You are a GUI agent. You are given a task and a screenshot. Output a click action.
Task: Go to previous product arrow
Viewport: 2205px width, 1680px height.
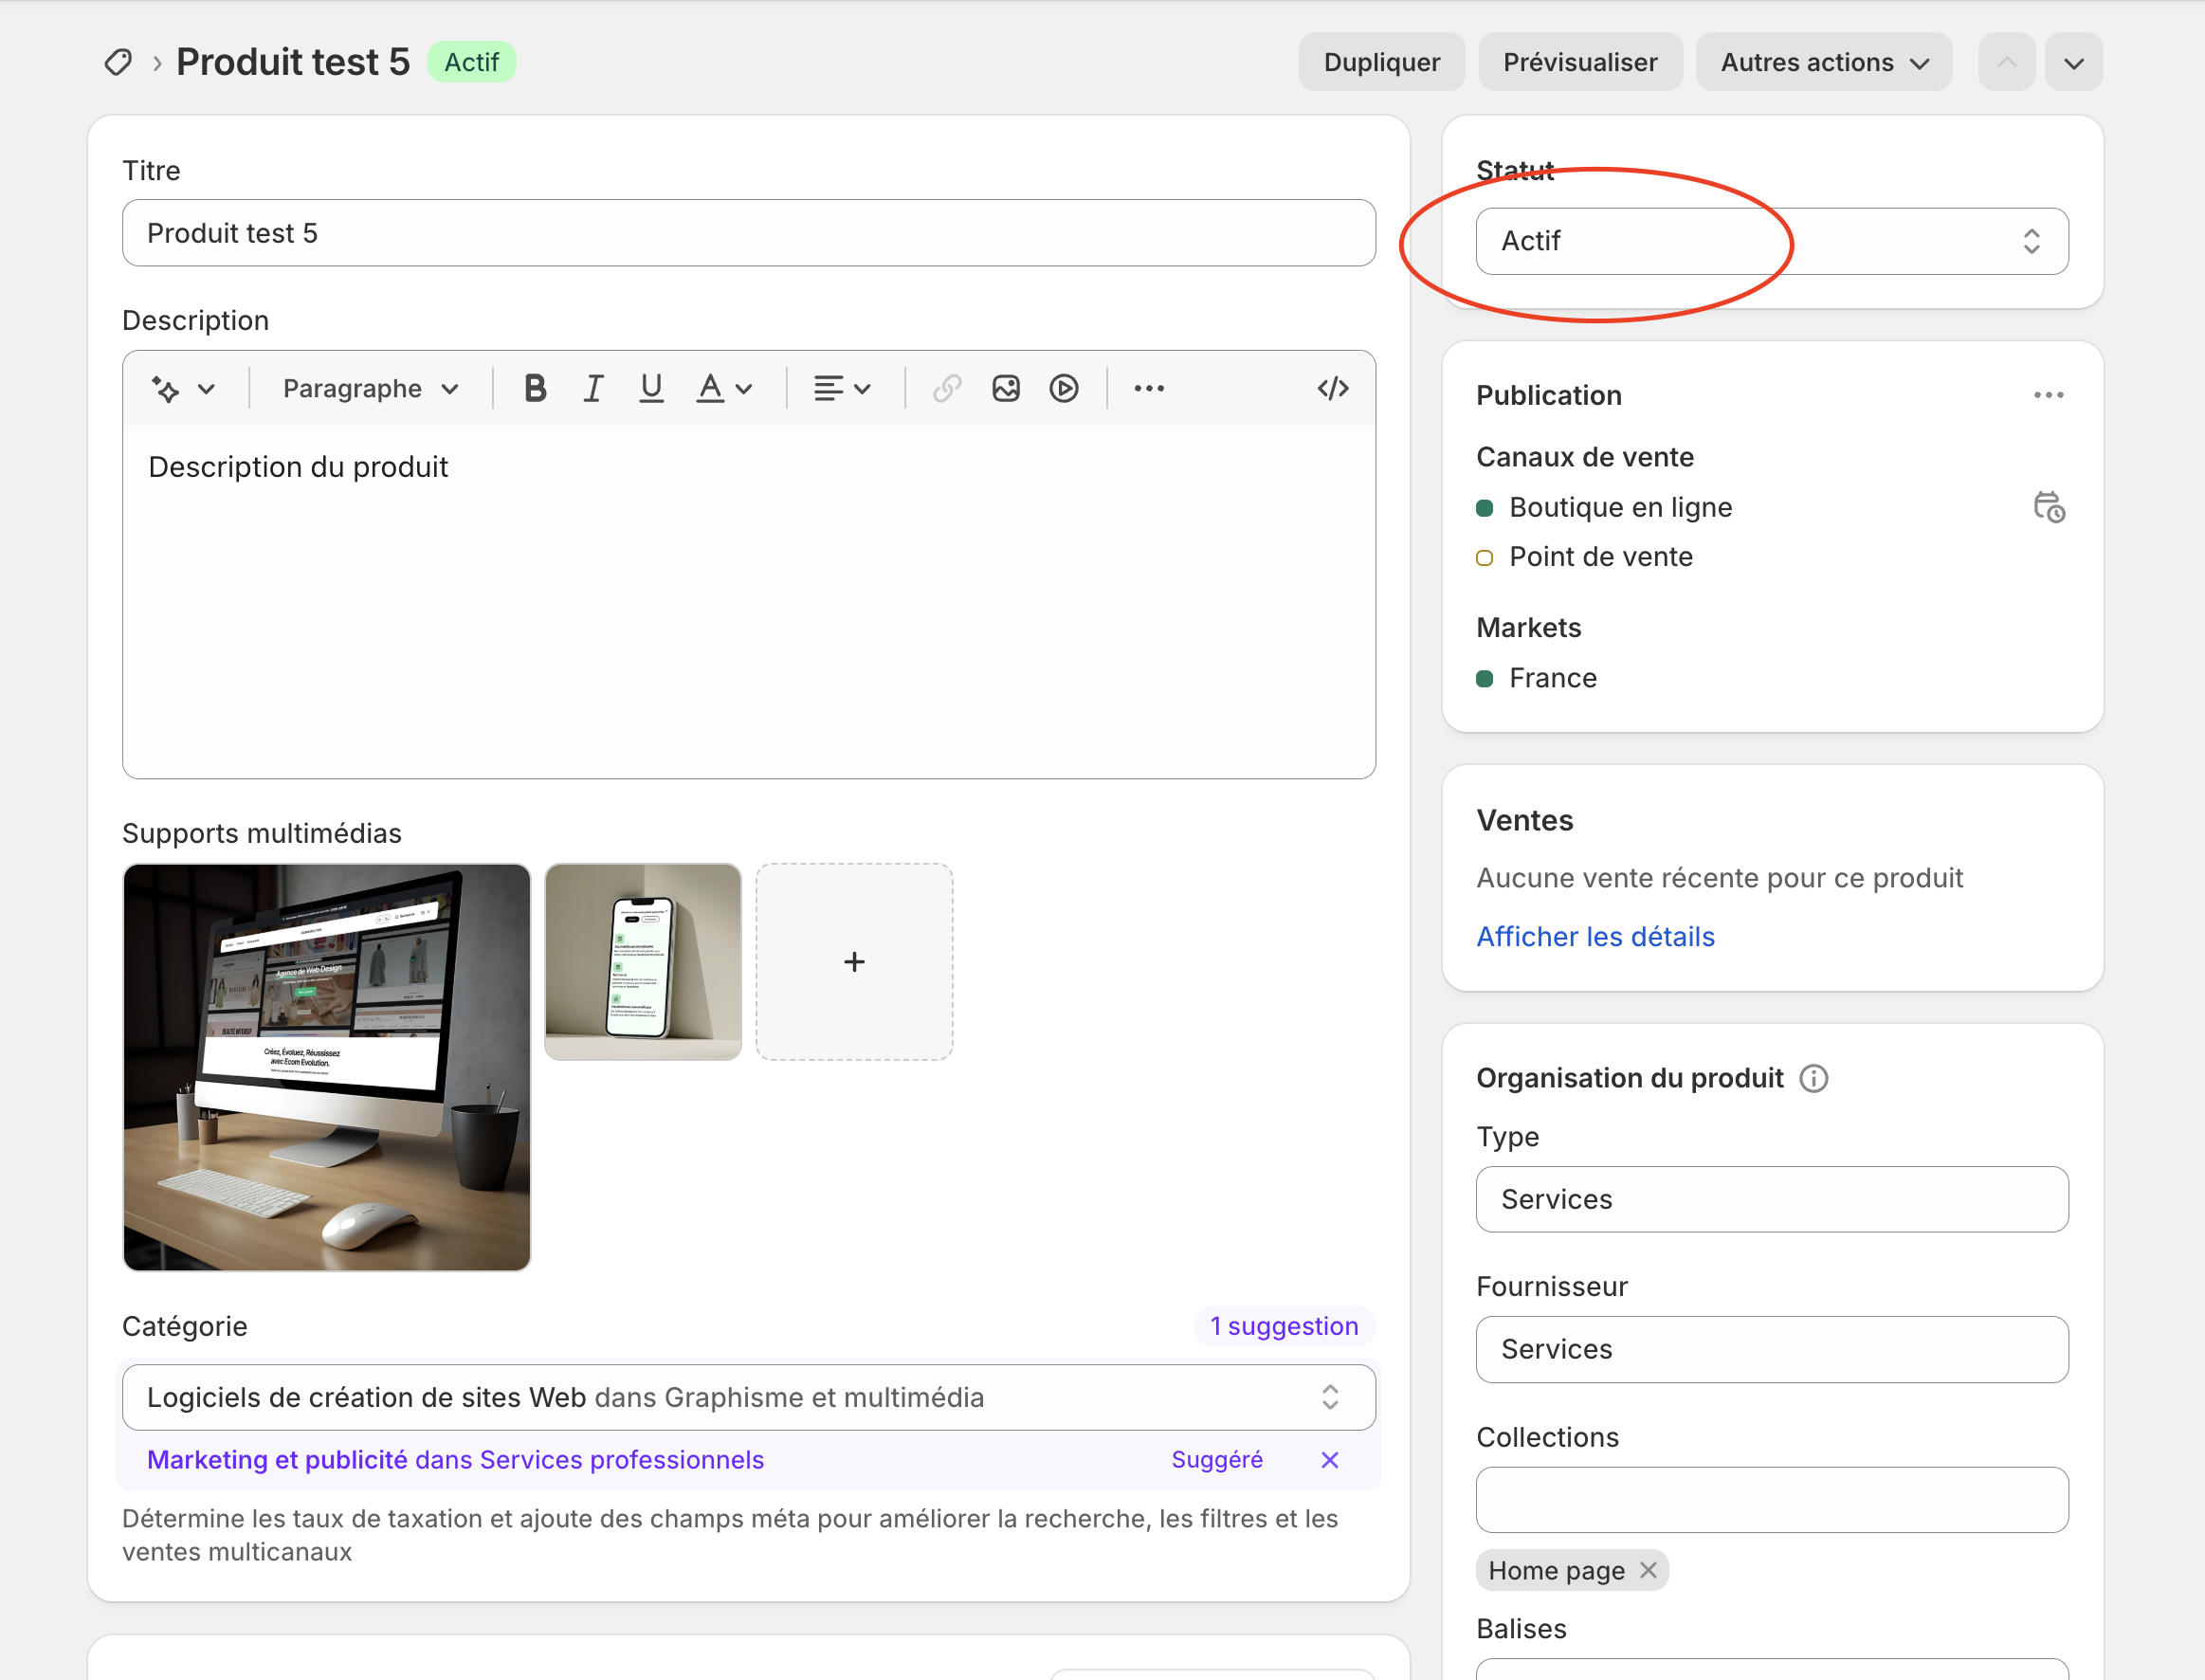pyautogui.click(x=2006, y=62)
